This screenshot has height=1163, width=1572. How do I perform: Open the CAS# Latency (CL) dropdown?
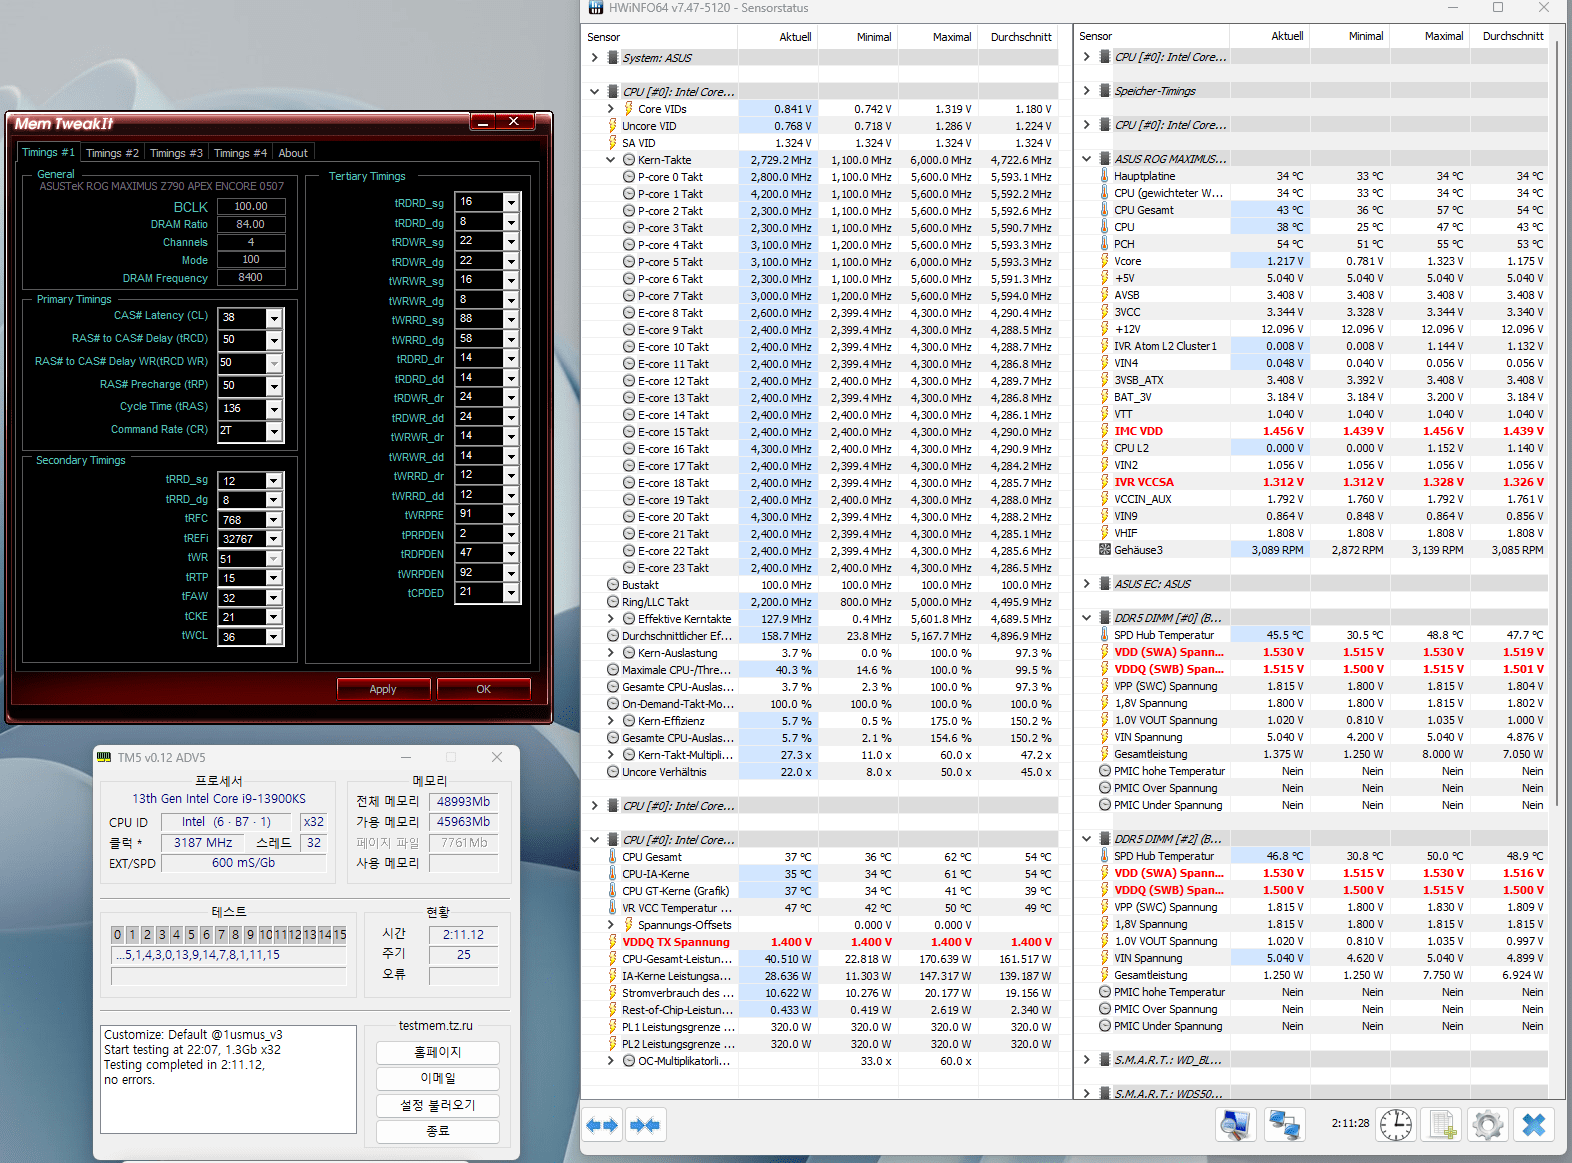(x=273, y=318)
